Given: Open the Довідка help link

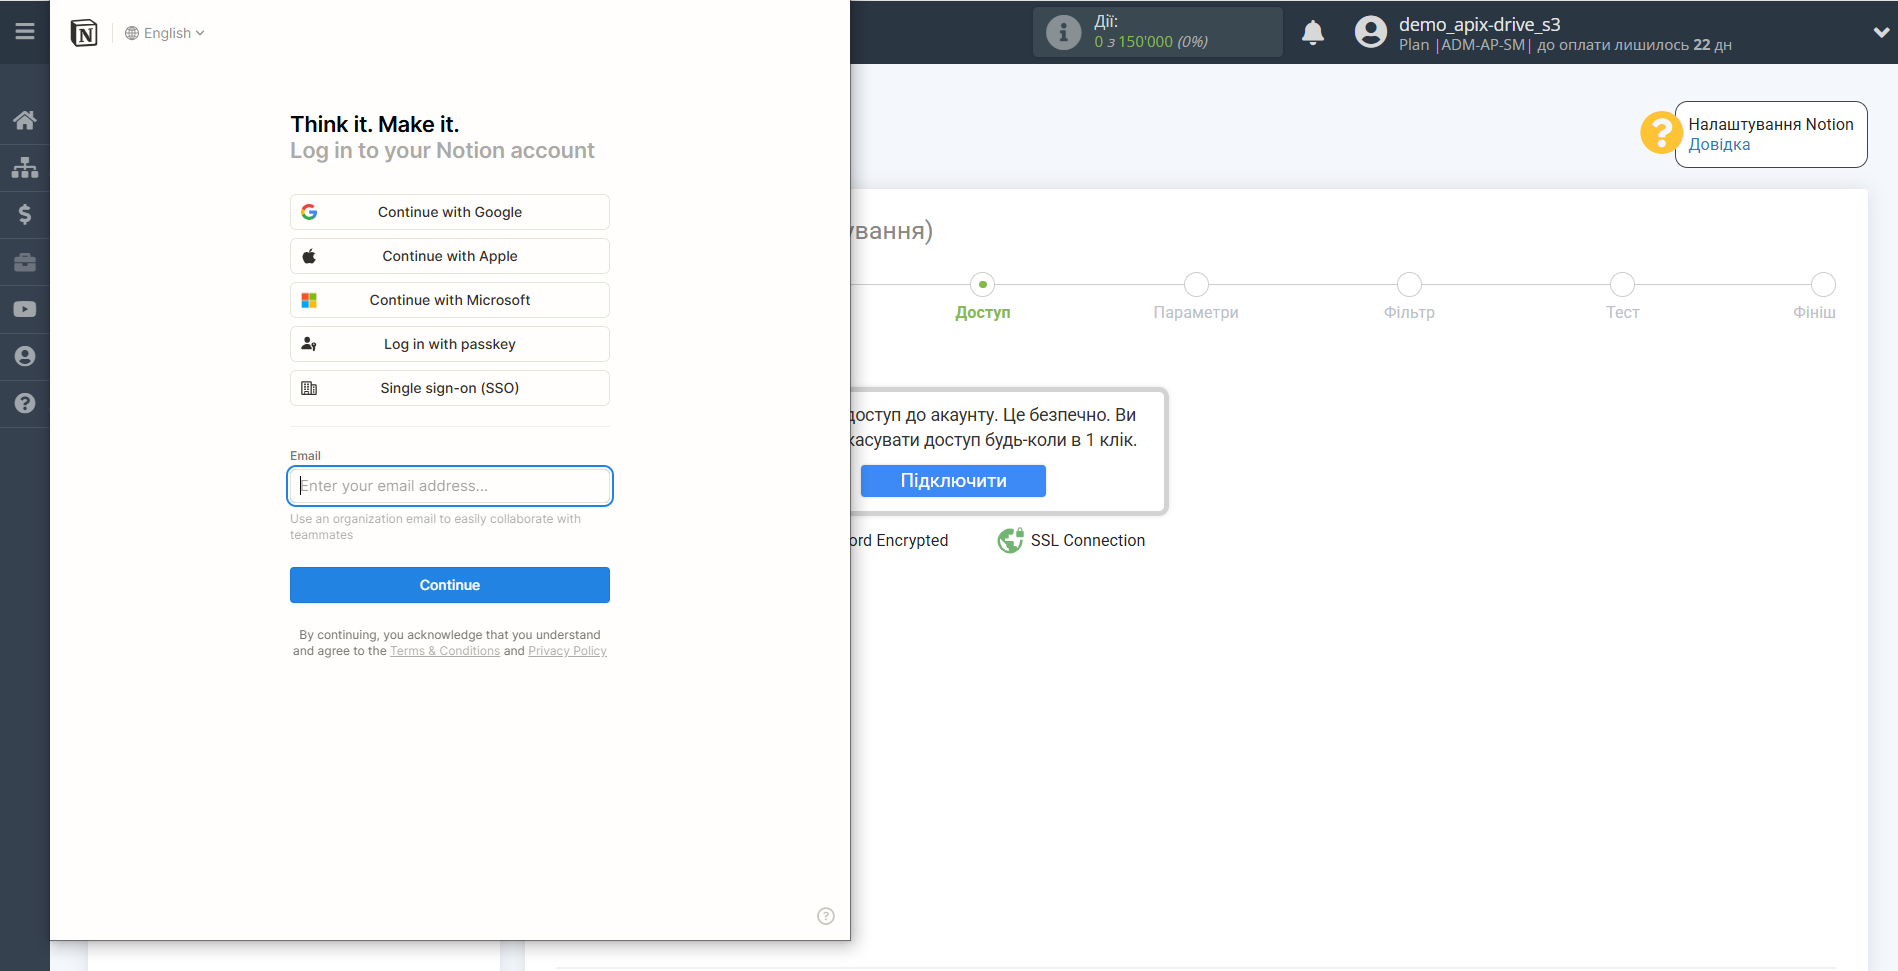Looking at the screenshot, I should (x=1719, y=144).
